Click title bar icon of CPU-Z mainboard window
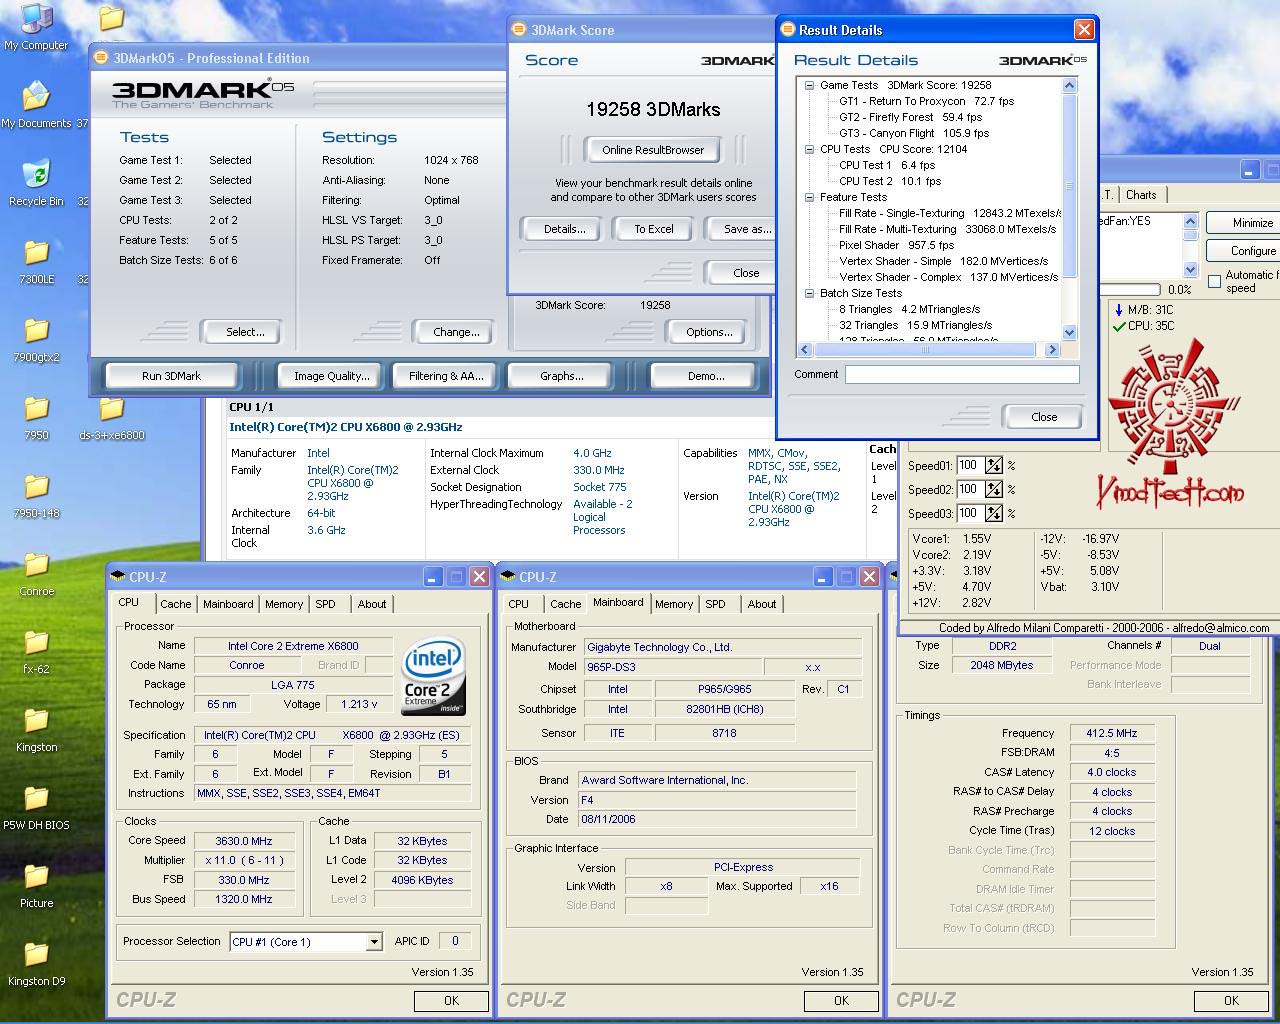The width and height of the screenshot is (1280, 1024). 508,576
